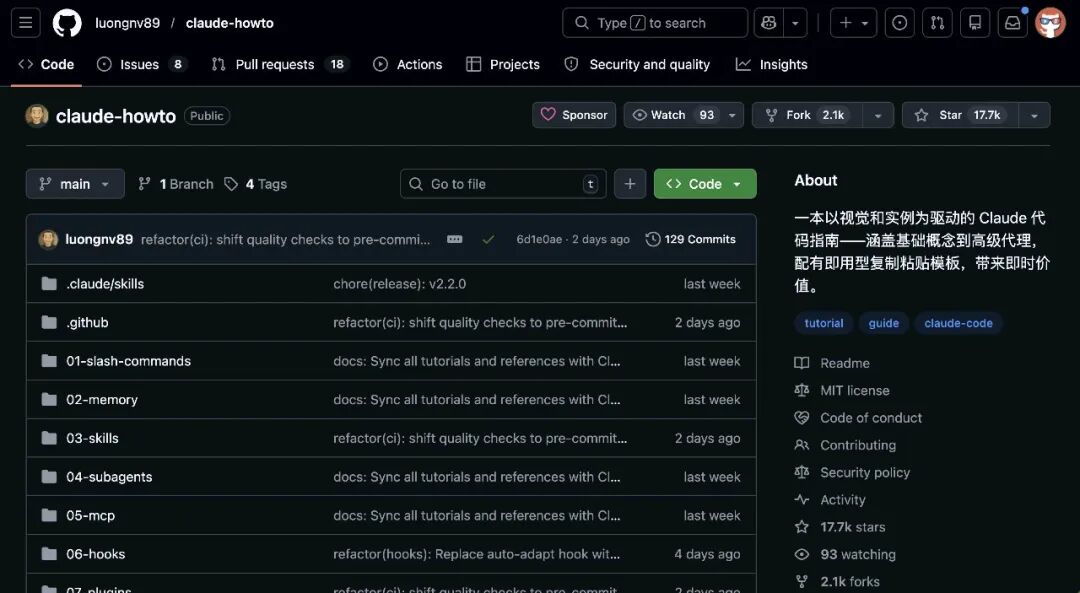
Task: Expand the Star lists dropdown arrow
Action: coord(1034,115)
